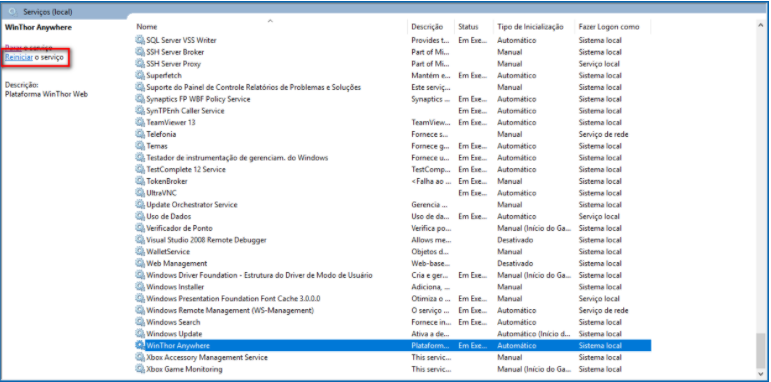Click the Xbox Game Monitoring gear icon
This screenshot has height=382, width=771.
point(140,369)
